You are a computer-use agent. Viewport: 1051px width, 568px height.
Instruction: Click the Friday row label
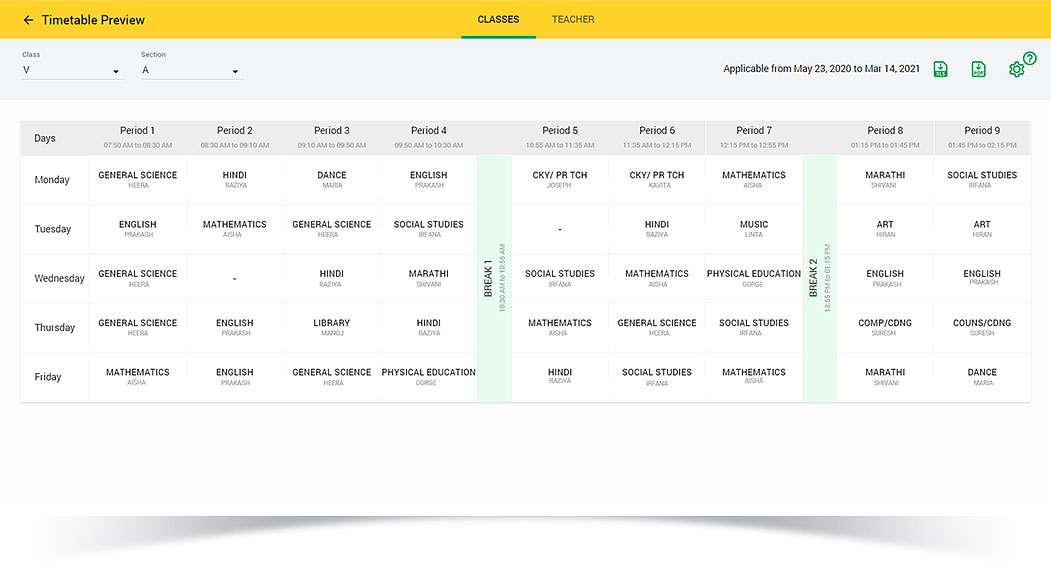click(x=48, y=377)
